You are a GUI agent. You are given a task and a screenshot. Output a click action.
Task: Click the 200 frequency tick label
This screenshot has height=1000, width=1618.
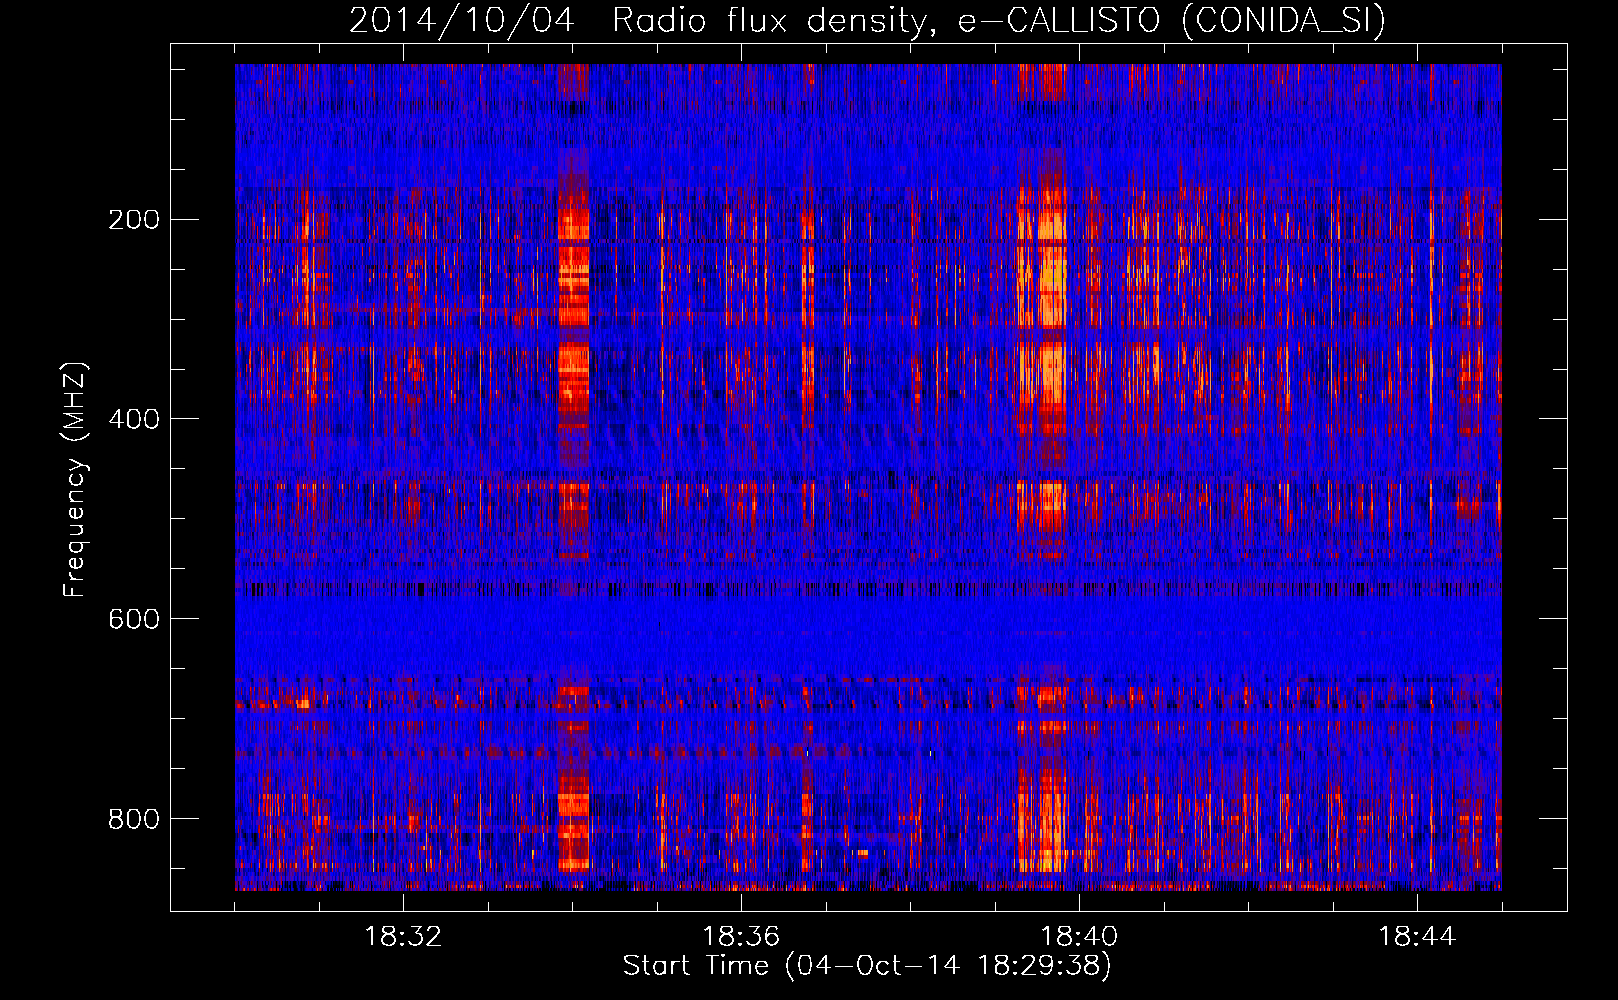[134, 220]
